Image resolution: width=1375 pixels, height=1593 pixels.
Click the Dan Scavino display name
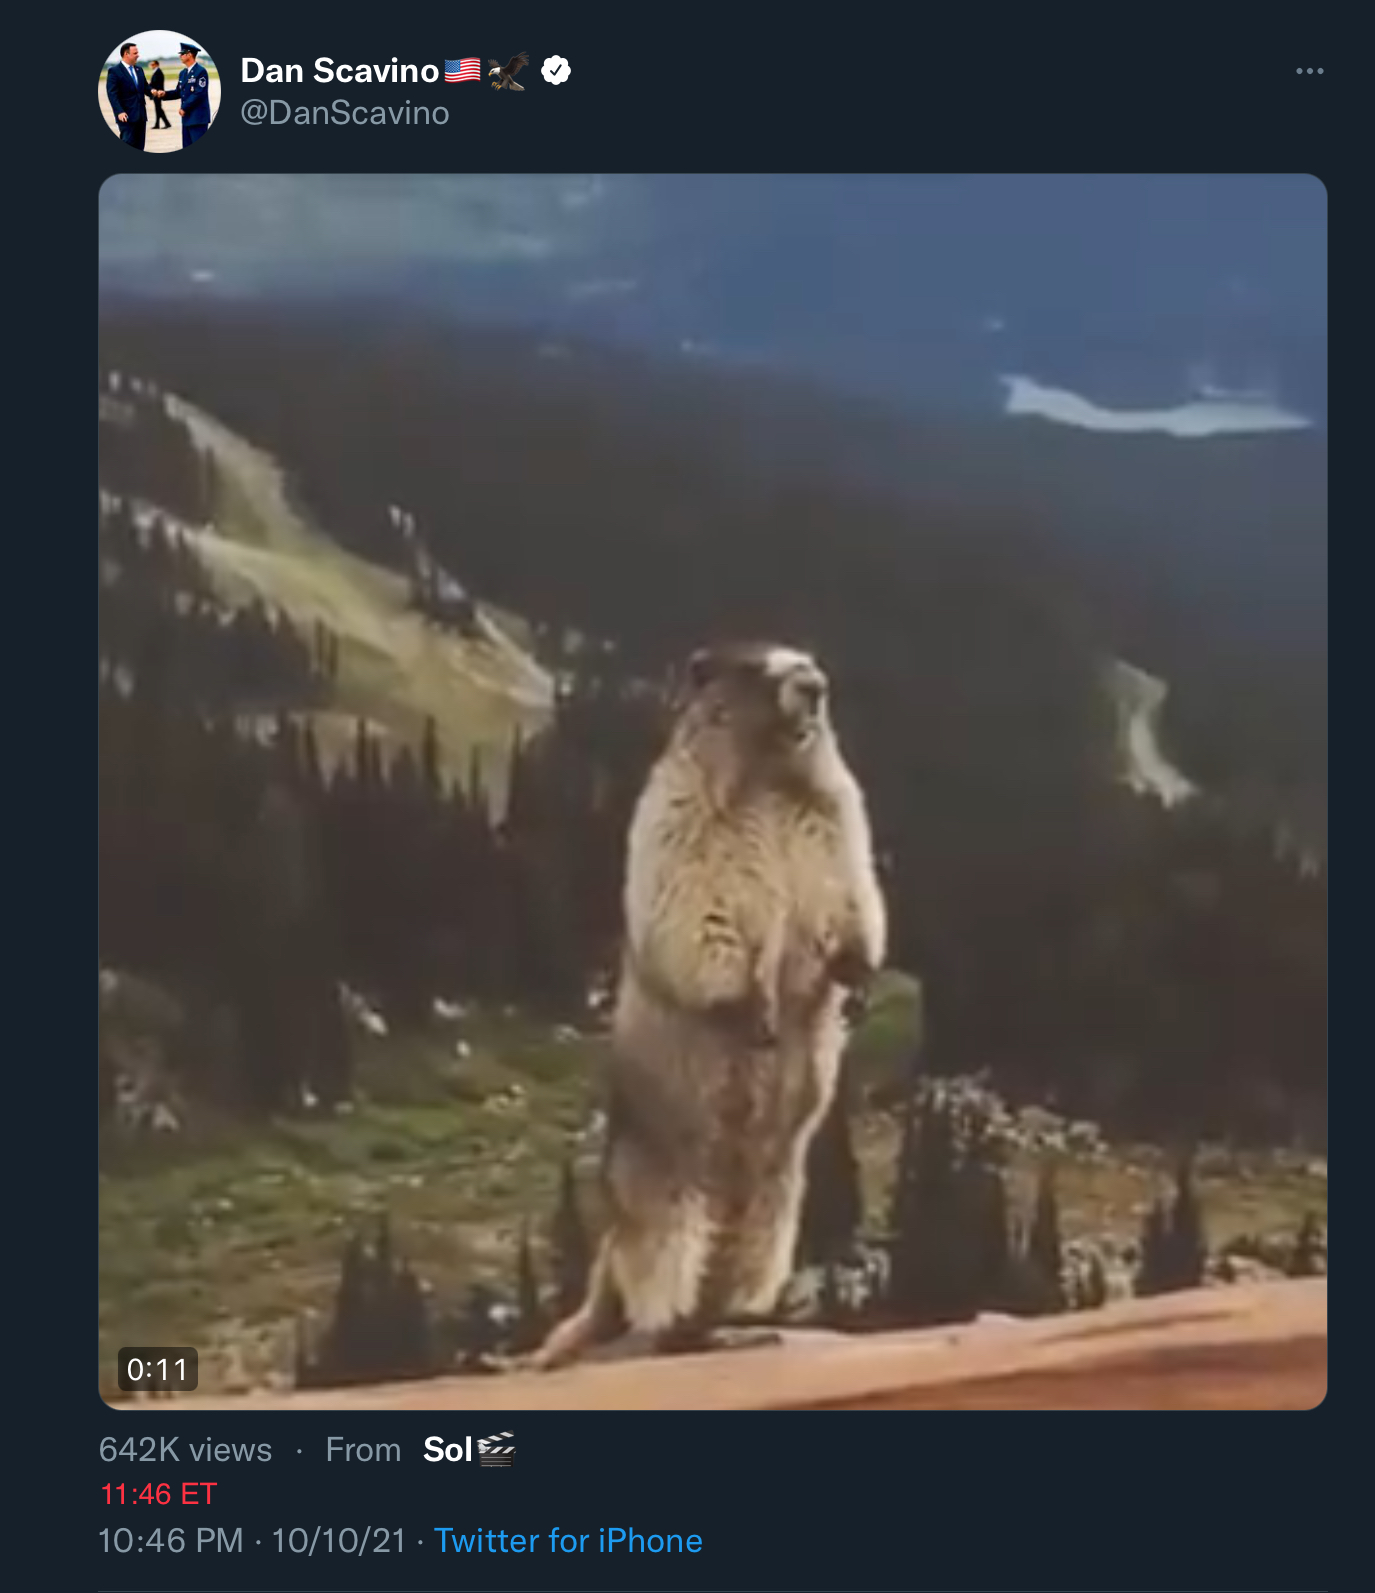[339, 71]
